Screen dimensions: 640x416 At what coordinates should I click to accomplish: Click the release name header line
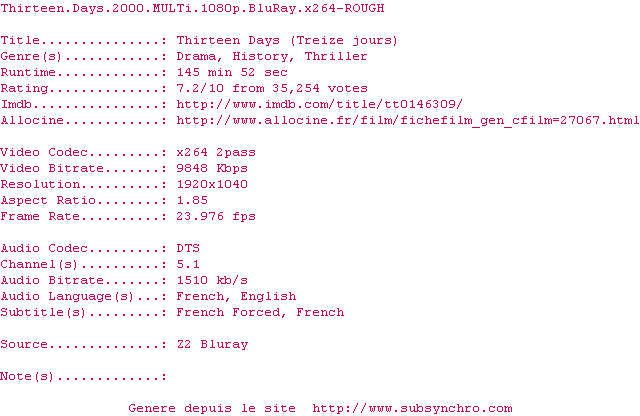tap(192, 9)
